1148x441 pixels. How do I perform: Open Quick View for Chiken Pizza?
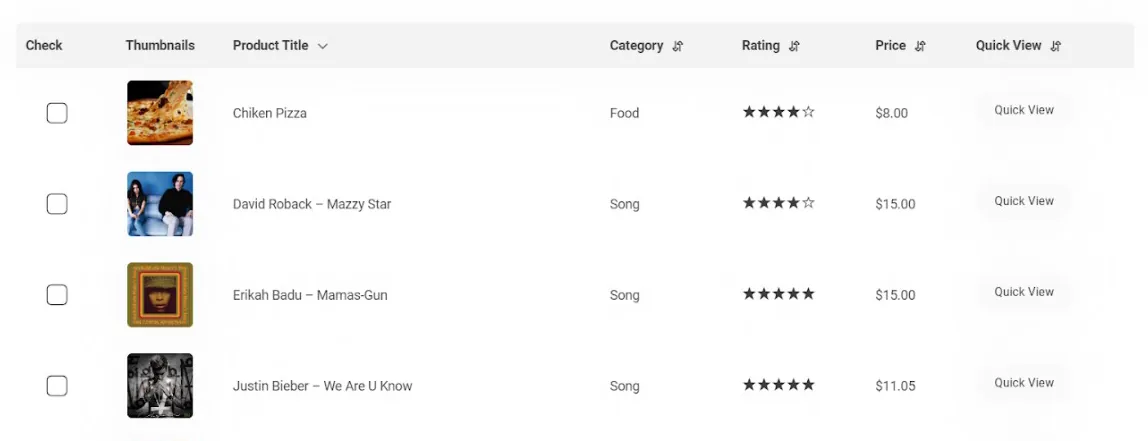[x=1024, y=110]
